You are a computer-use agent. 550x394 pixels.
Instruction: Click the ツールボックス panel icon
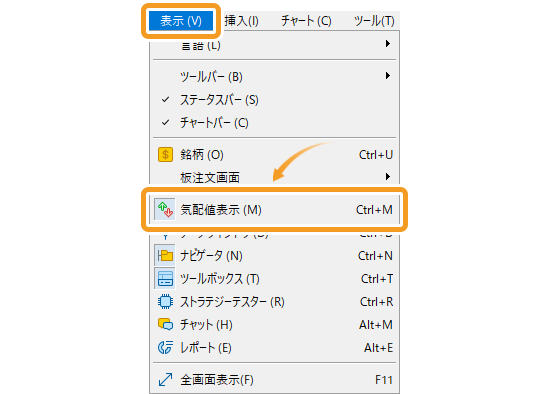(165, 279)
